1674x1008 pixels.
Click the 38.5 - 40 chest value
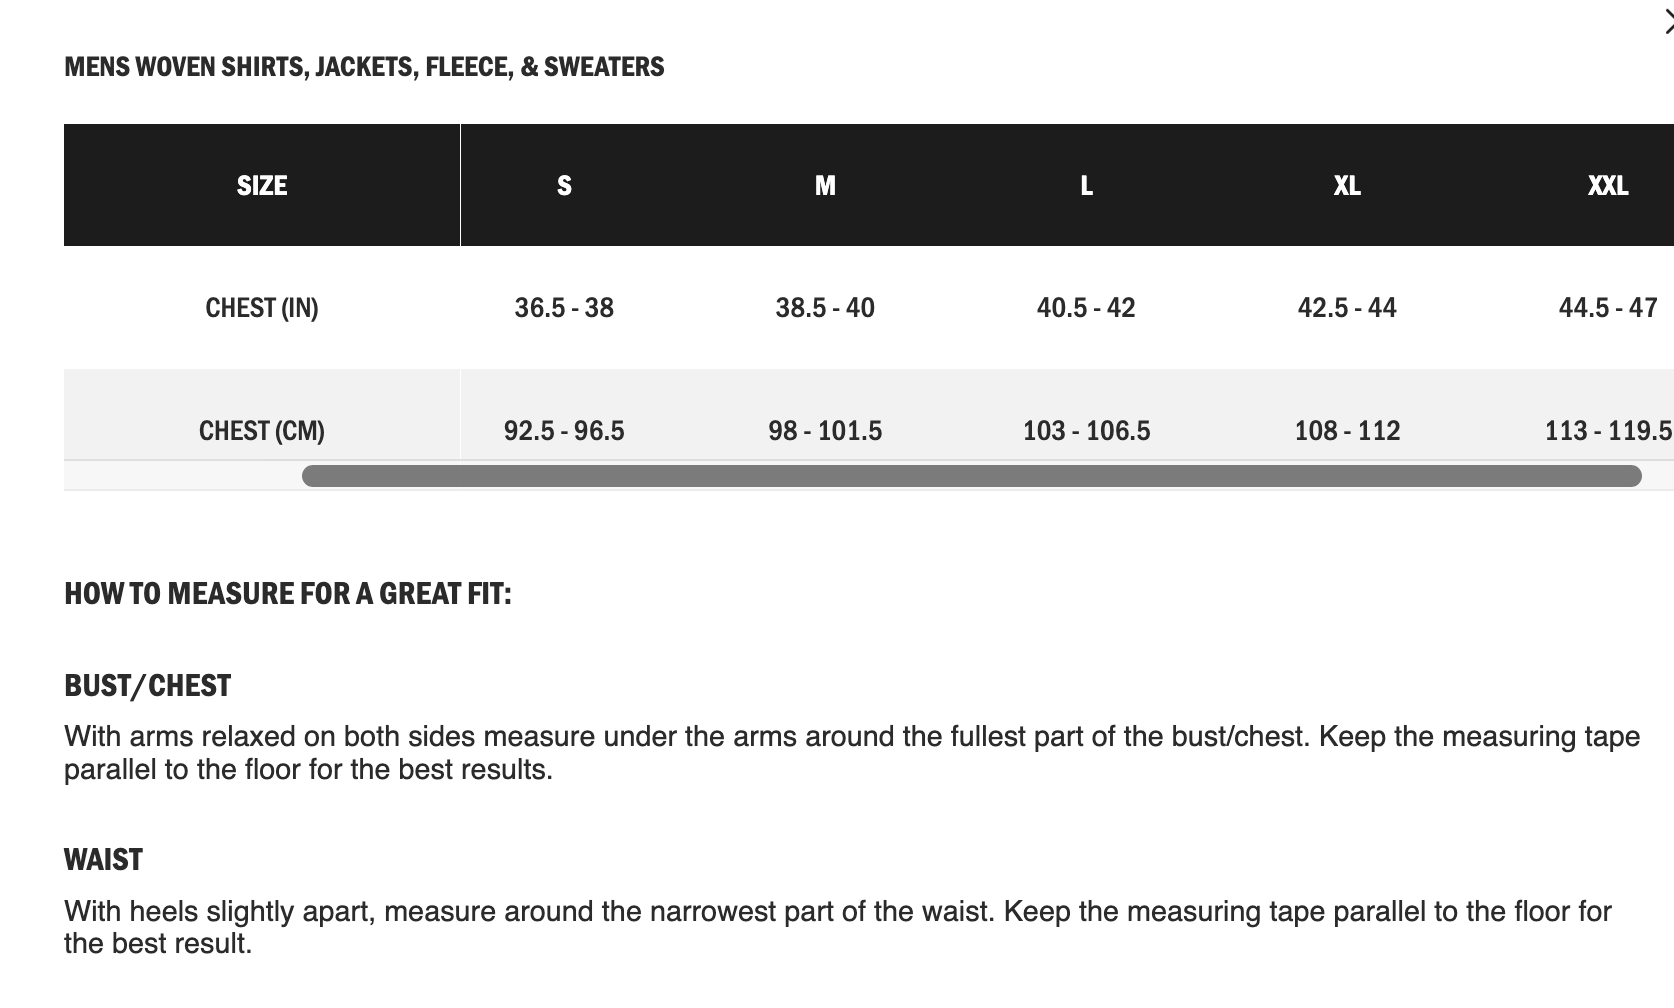(825, 308)
